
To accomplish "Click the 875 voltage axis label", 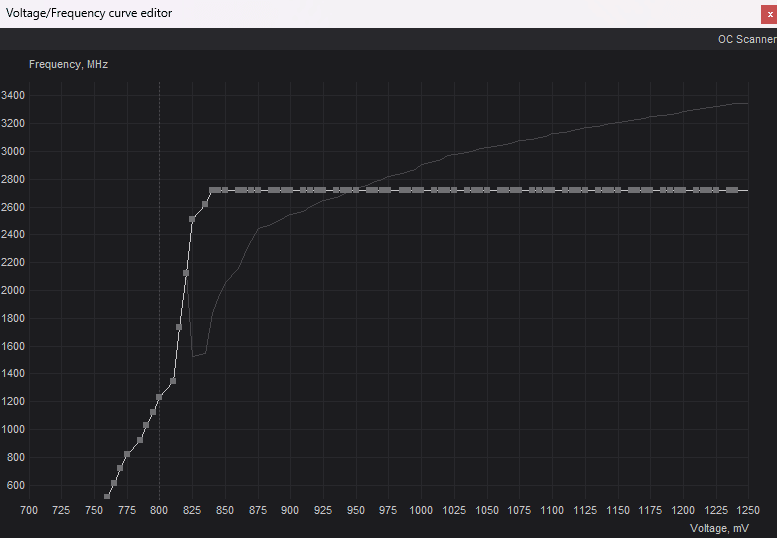I will click(x=258, y=510).
